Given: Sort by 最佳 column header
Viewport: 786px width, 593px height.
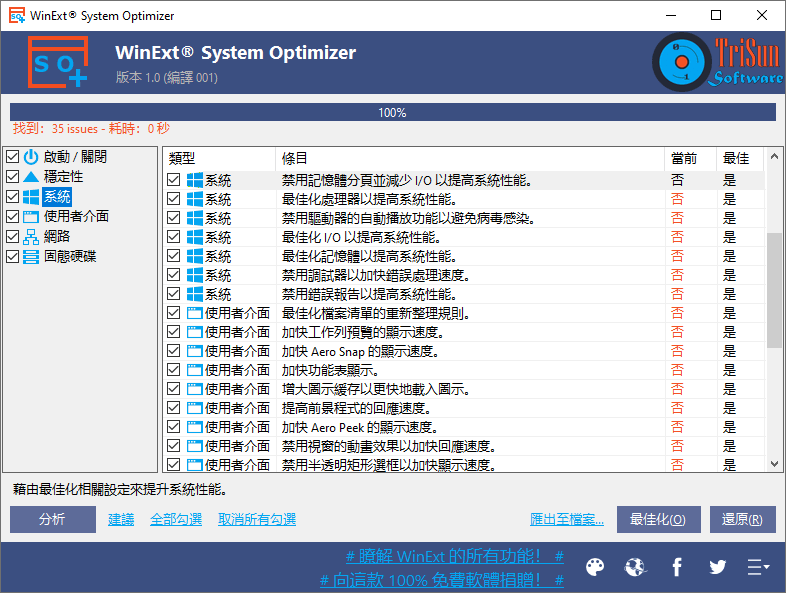Looking at the screenshot, I should 740,159.
